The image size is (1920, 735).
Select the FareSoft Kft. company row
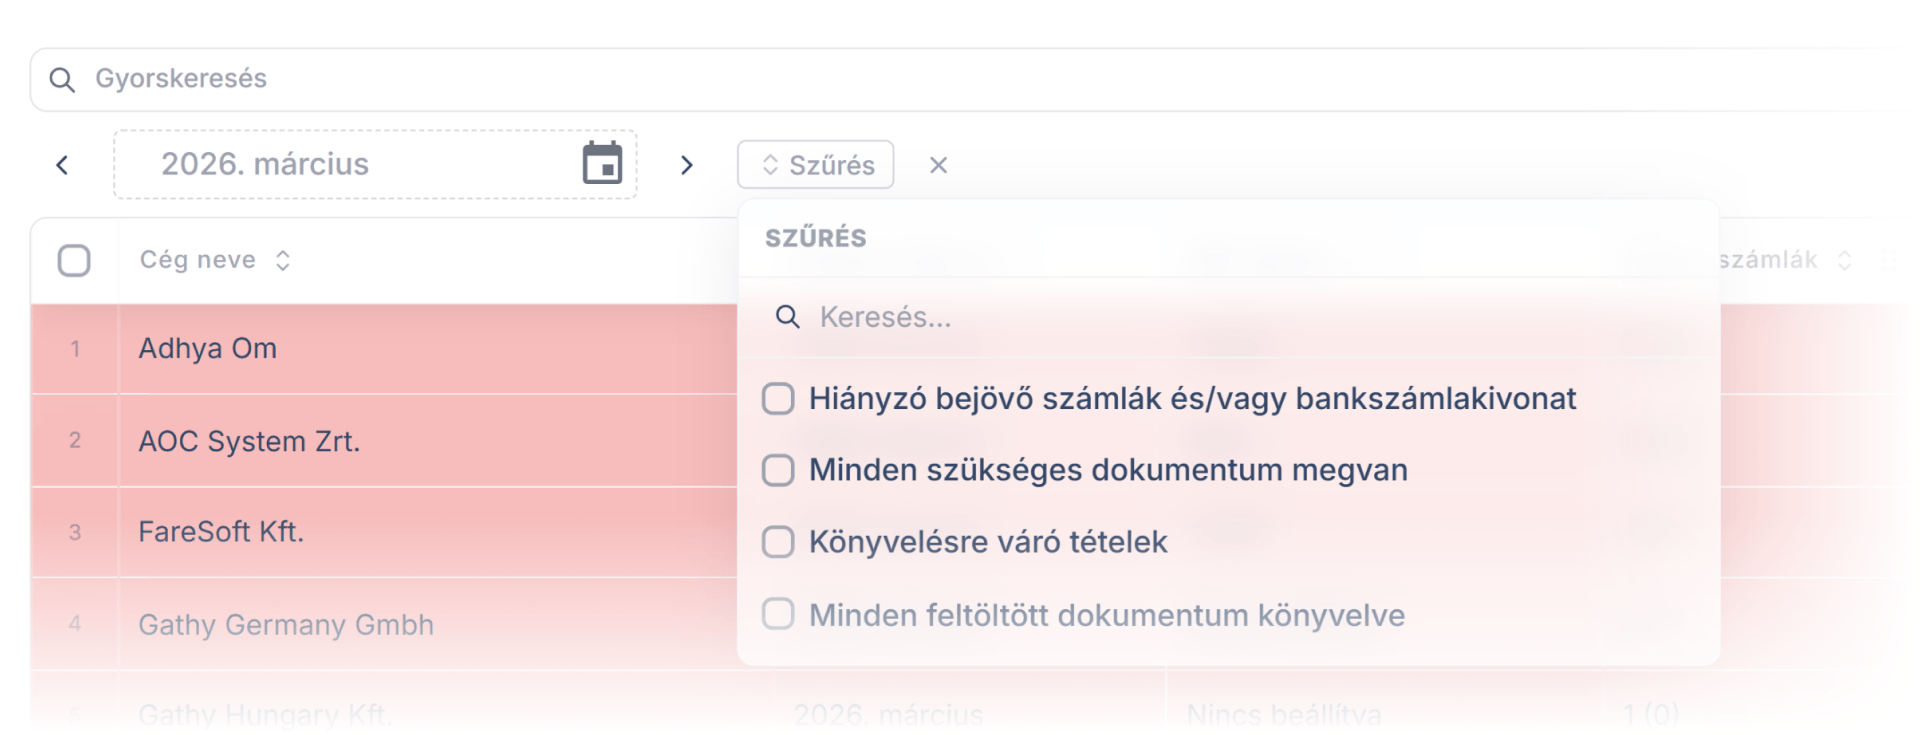221,531
